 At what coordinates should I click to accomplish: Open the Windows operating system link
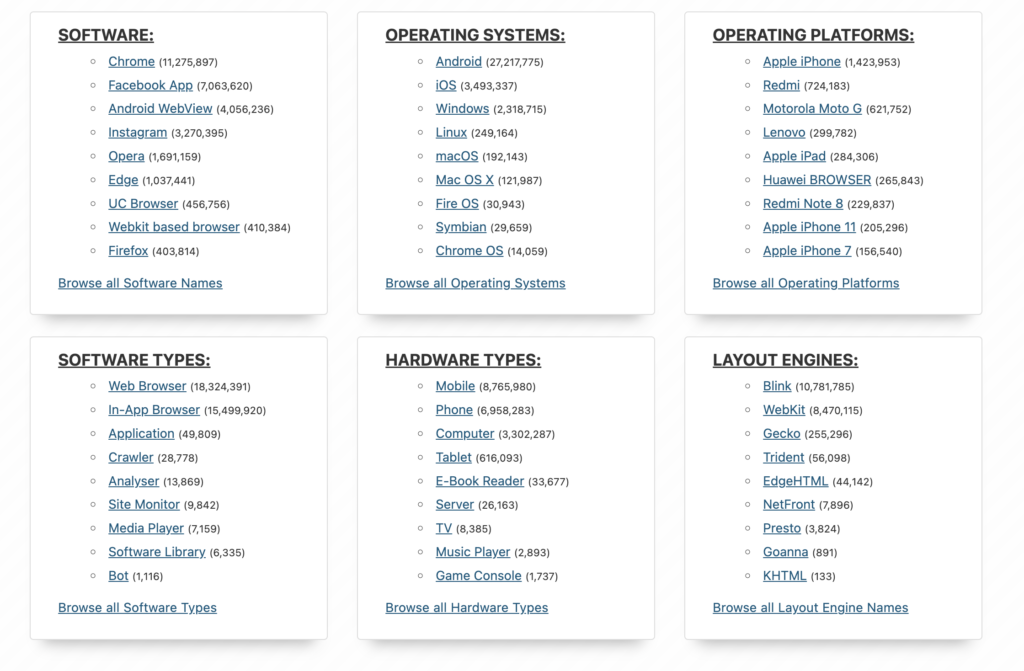462,108
